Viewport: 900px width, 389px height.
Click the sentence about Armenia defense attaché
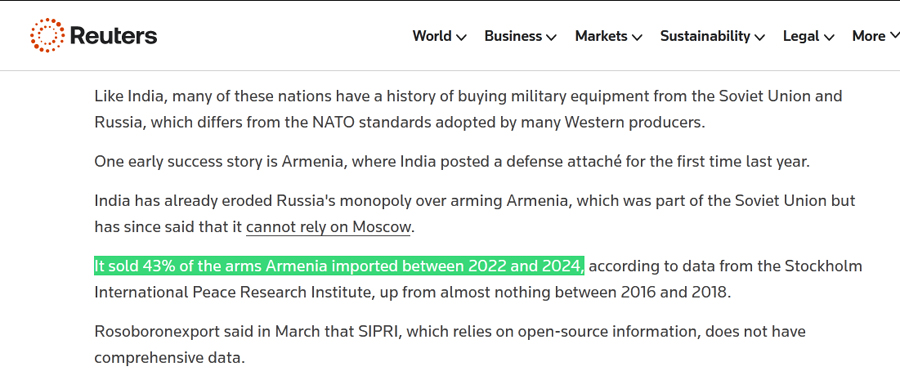[452, 161]
